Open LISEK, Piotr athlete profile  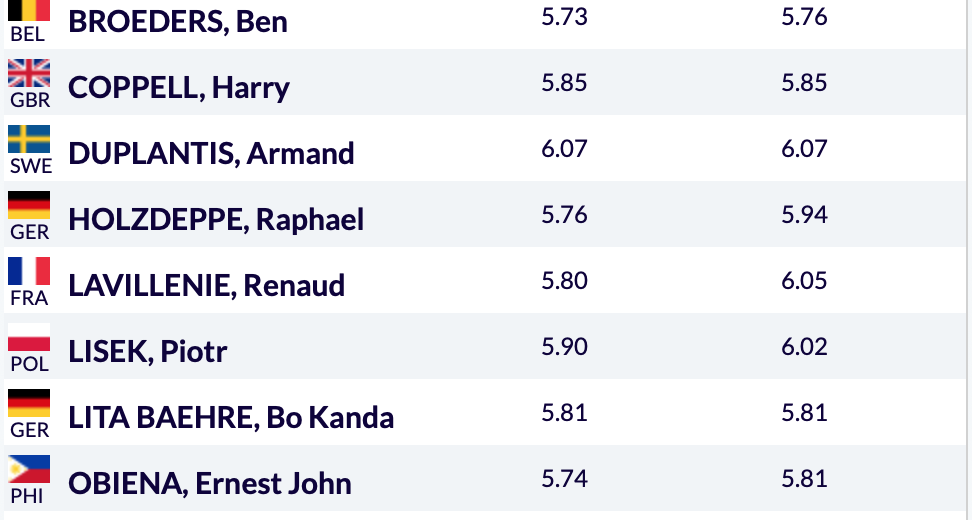coord(148,351)
